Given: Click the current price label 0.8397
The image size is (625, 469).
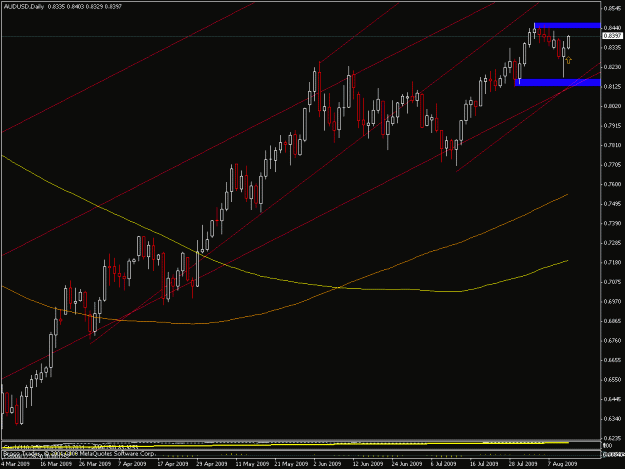Looking at the screenshot, I should pyautogui.click(x=612, y=36).
